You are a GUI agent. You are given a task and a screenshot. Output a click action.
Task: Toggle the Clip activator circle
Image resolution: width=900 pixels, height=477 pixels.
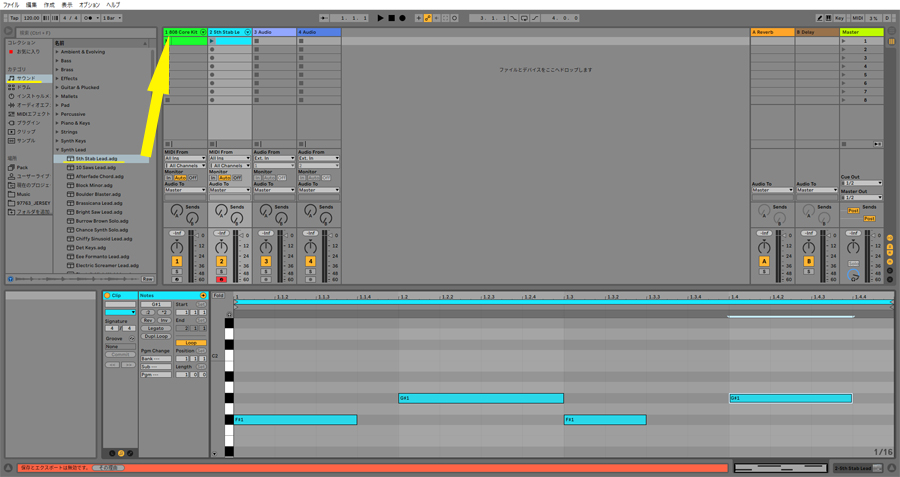(x=107, y=296)
